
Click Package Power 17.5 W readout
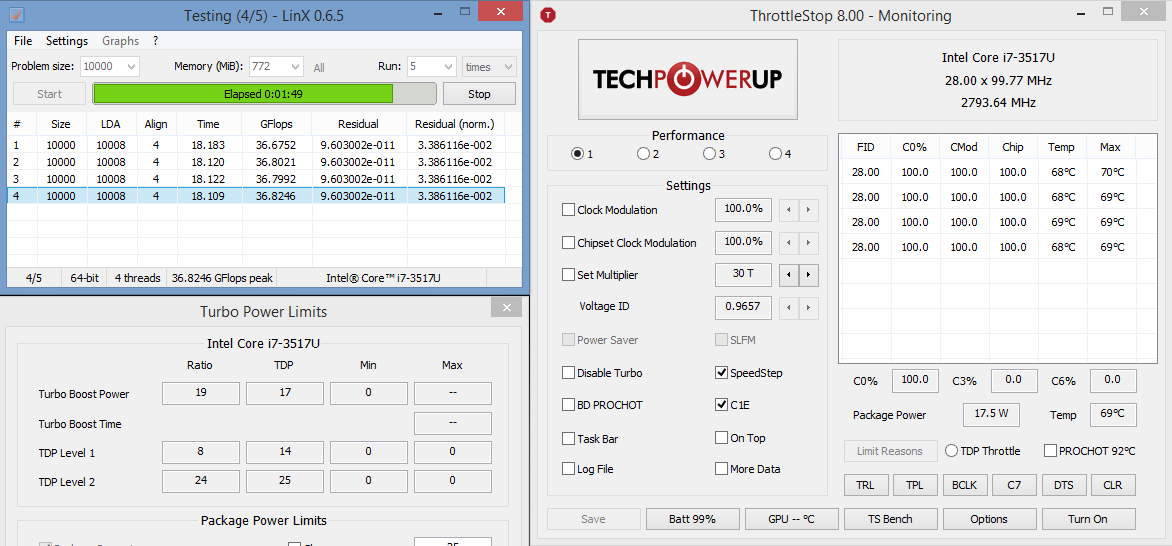point(991,415)
